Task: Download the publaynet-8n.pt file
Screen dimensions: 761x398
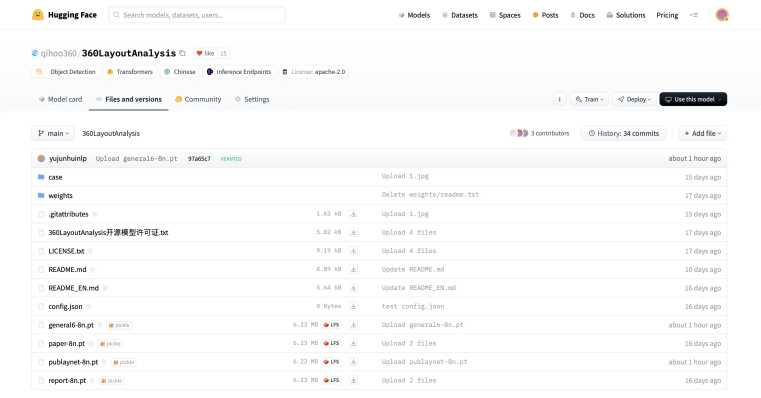Action: point(353,362)
